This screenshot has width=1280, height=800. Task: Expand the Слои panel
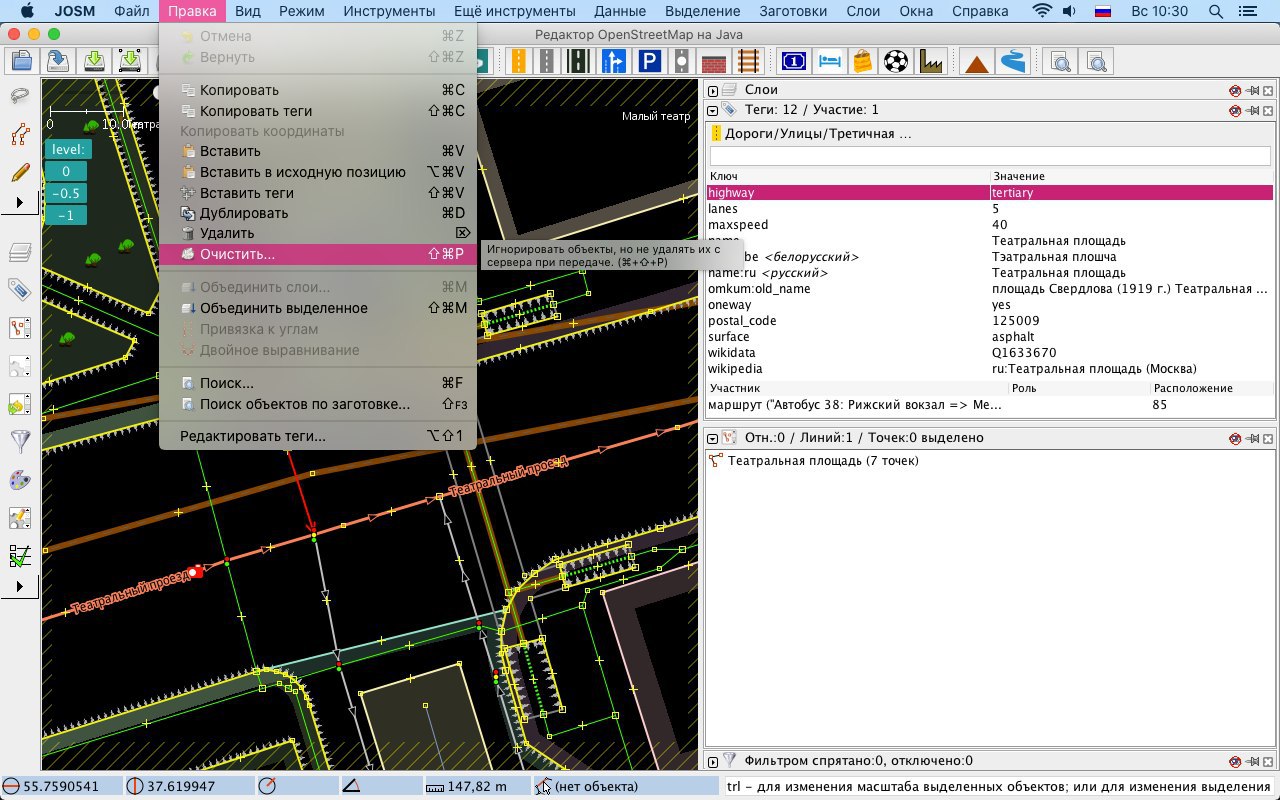(x=713, y=91)
